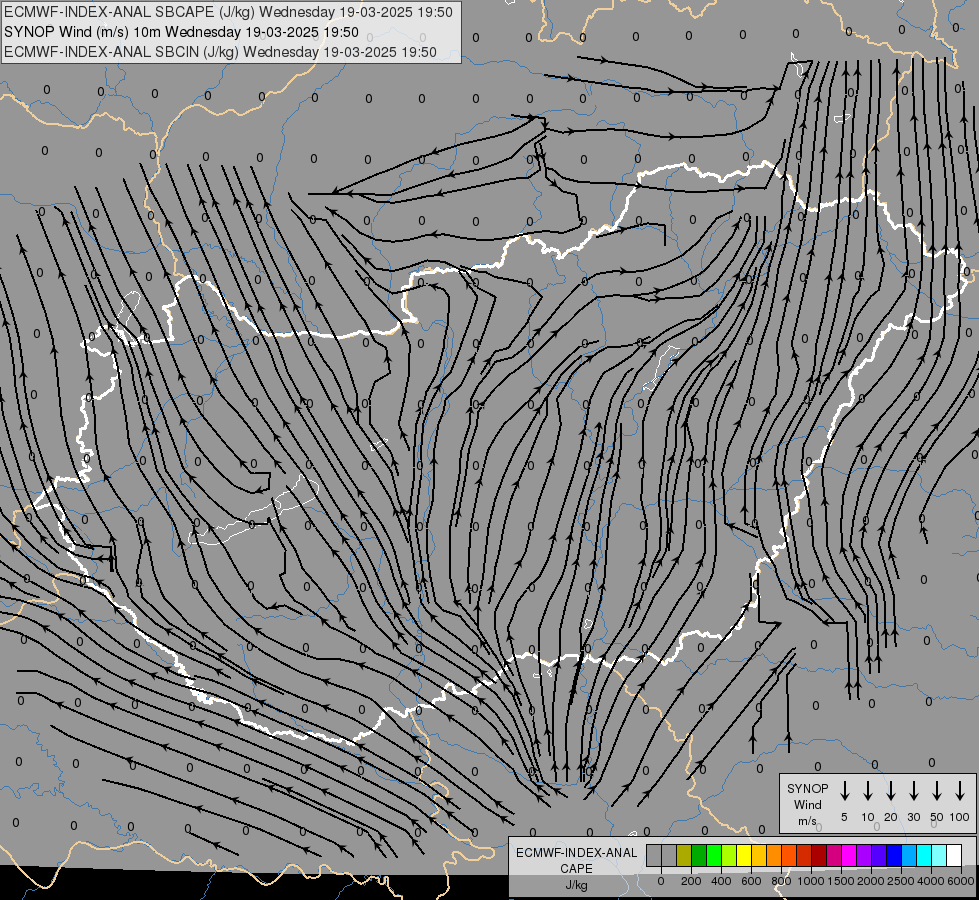Image resolution: width=979 pixels, height=900 pixels.
Task: Pick the yellow-green lime CAPE swatch
Action: 729,855
